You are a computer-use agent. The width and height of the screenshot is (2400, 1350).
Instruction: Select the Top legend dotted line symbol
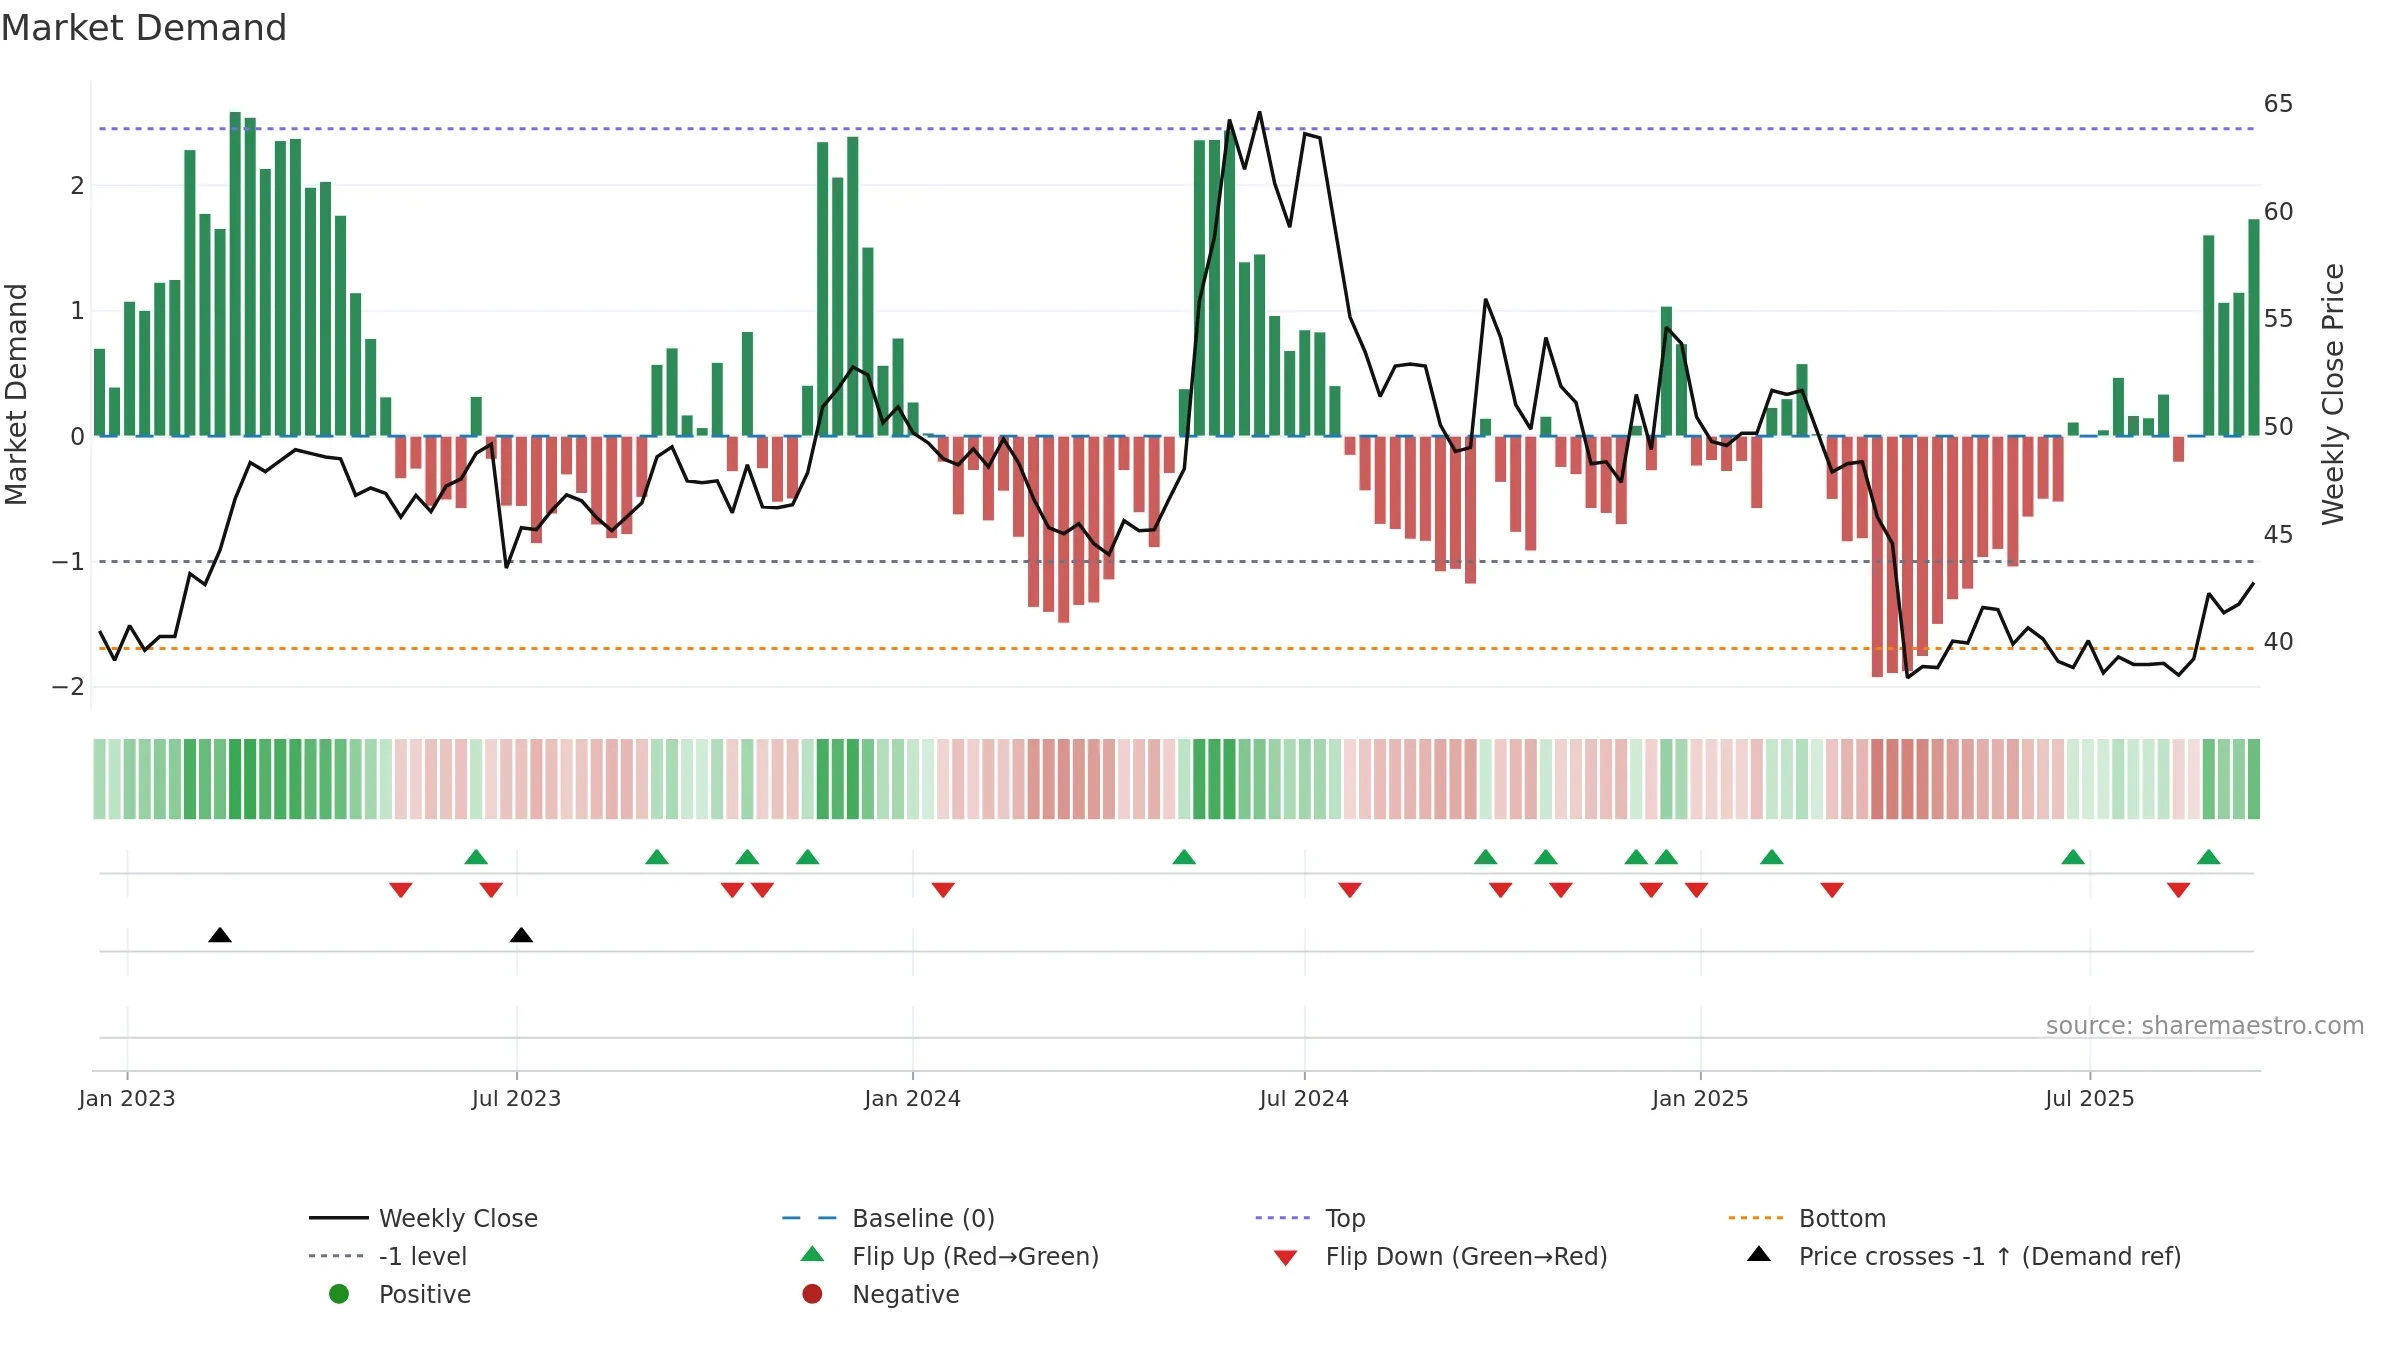pos(1282,1218)
